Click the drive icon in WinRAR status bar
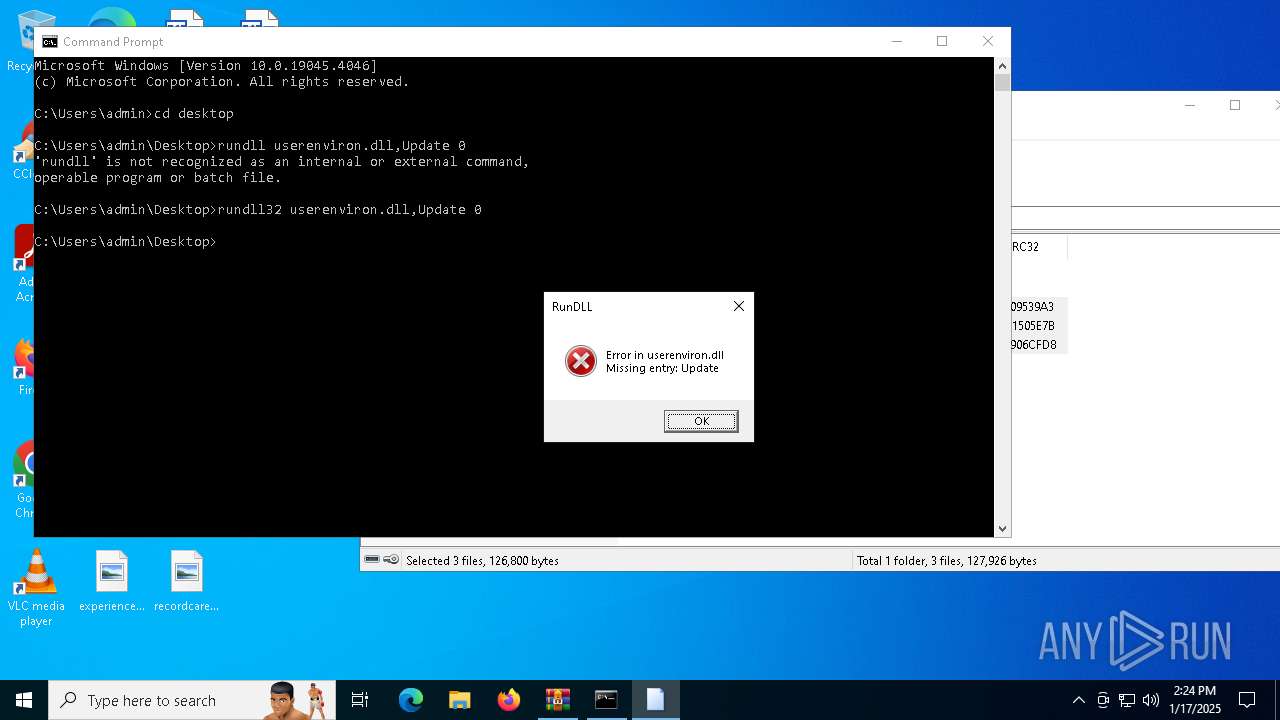Image resolution: width=1280 pixels, height=720 pixels. [372, 560]
